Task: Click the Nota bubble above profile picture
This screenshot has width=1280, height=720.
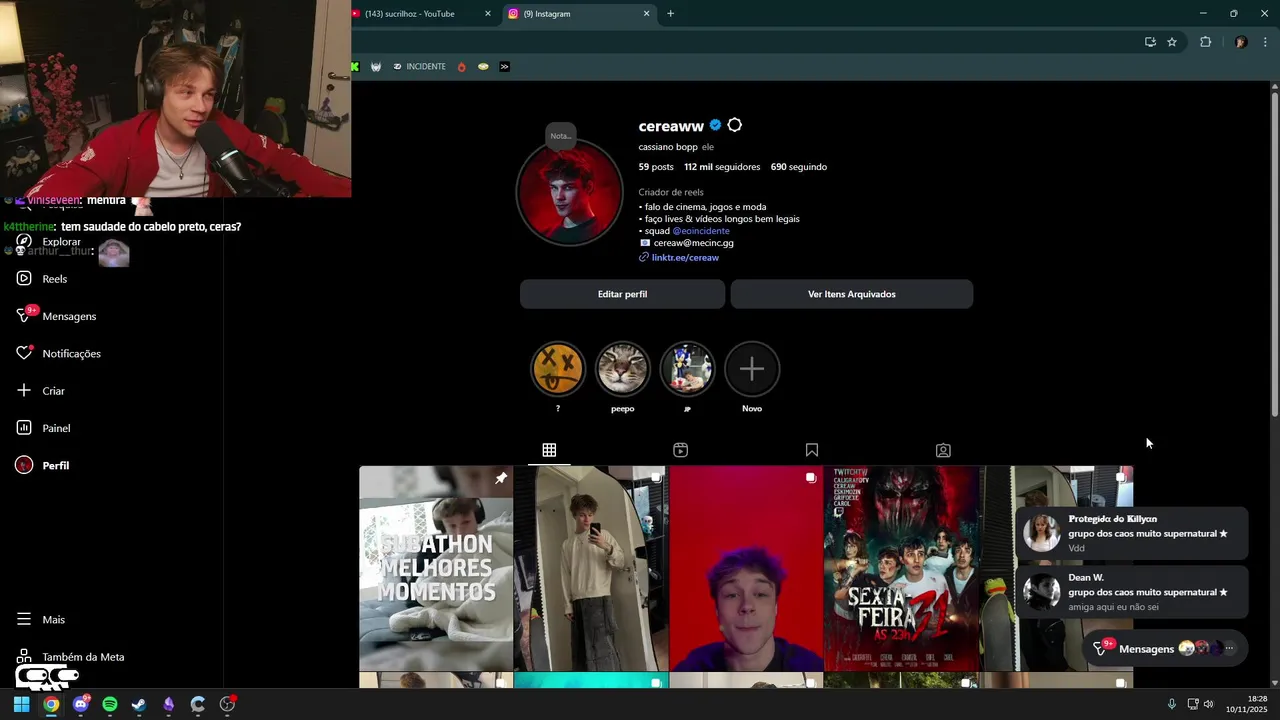Action: 561,136
